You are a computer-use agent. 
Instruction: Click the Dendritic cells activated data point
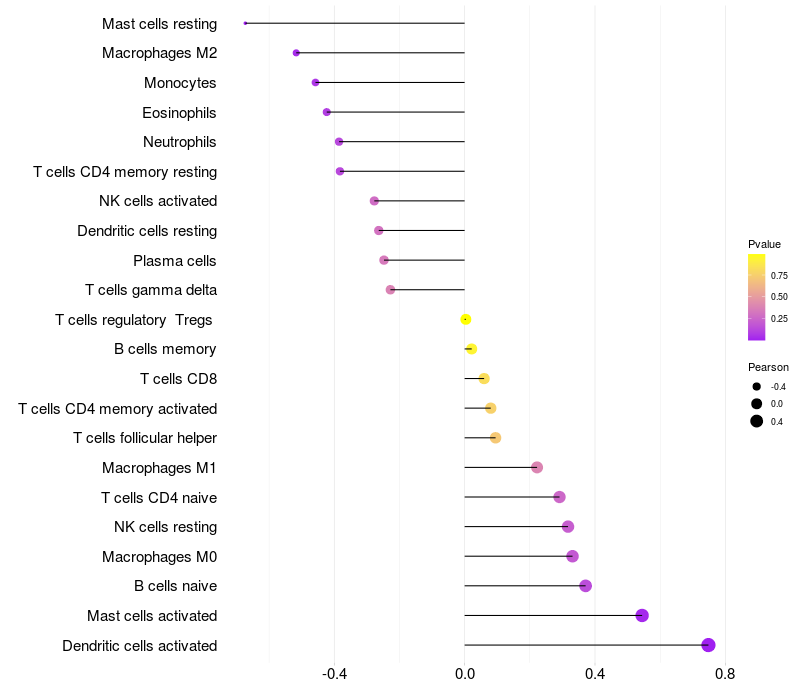coord(709,645)
